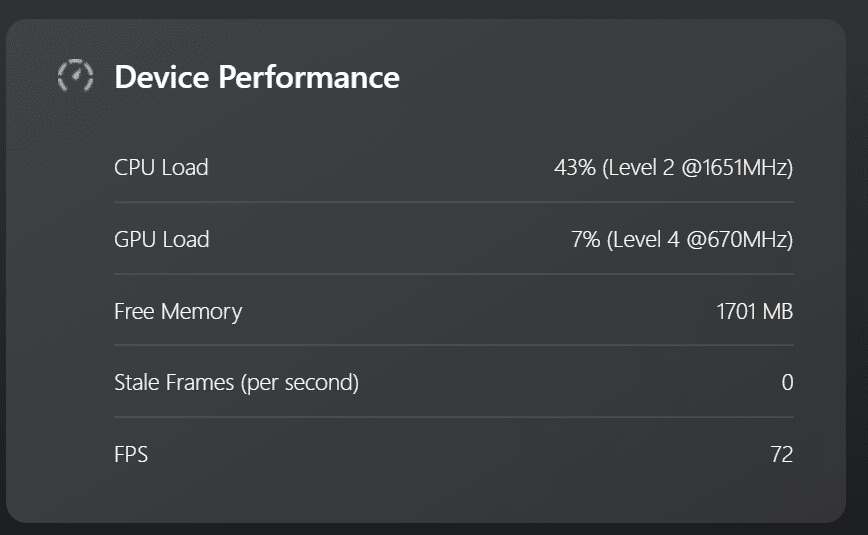868x535 pixels.
Task: Click the CPU Load label
Action: [161, 167]
